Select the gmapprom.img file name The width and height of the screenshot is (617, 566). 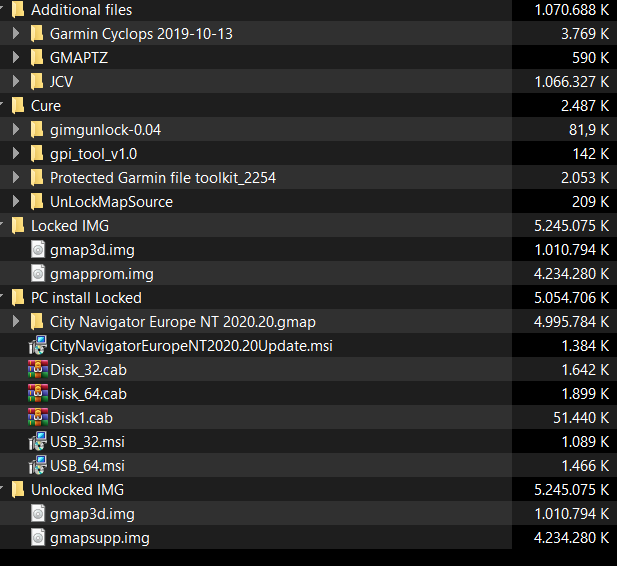tap(102, 274)
